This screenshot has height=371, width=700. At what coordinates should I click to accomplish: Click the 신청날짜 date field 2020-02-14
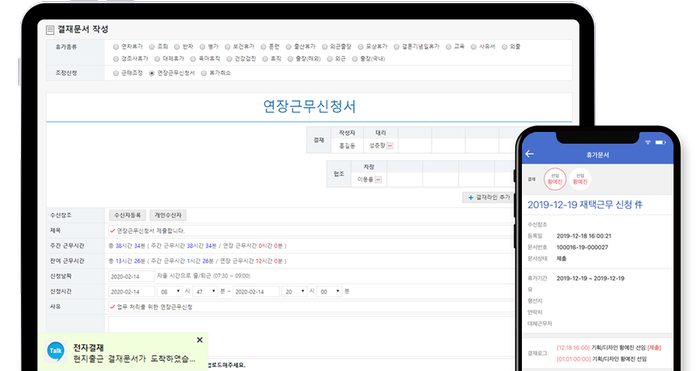[131, 276]
